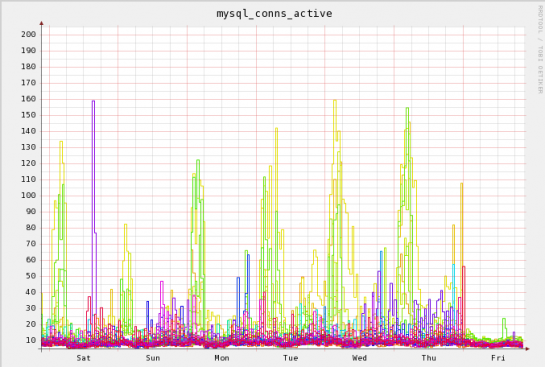Click the mysql_conns_active chart title
Viewport: 545px width, 367px height.
point(274,14)
